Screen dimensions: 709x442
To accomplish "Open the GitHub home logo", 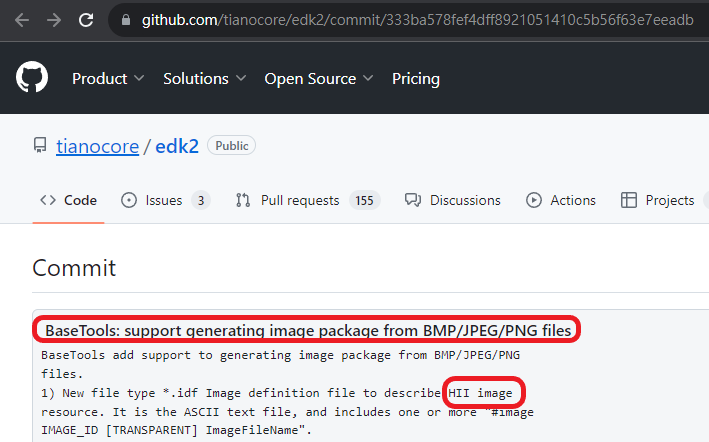I will click(32, 77).
